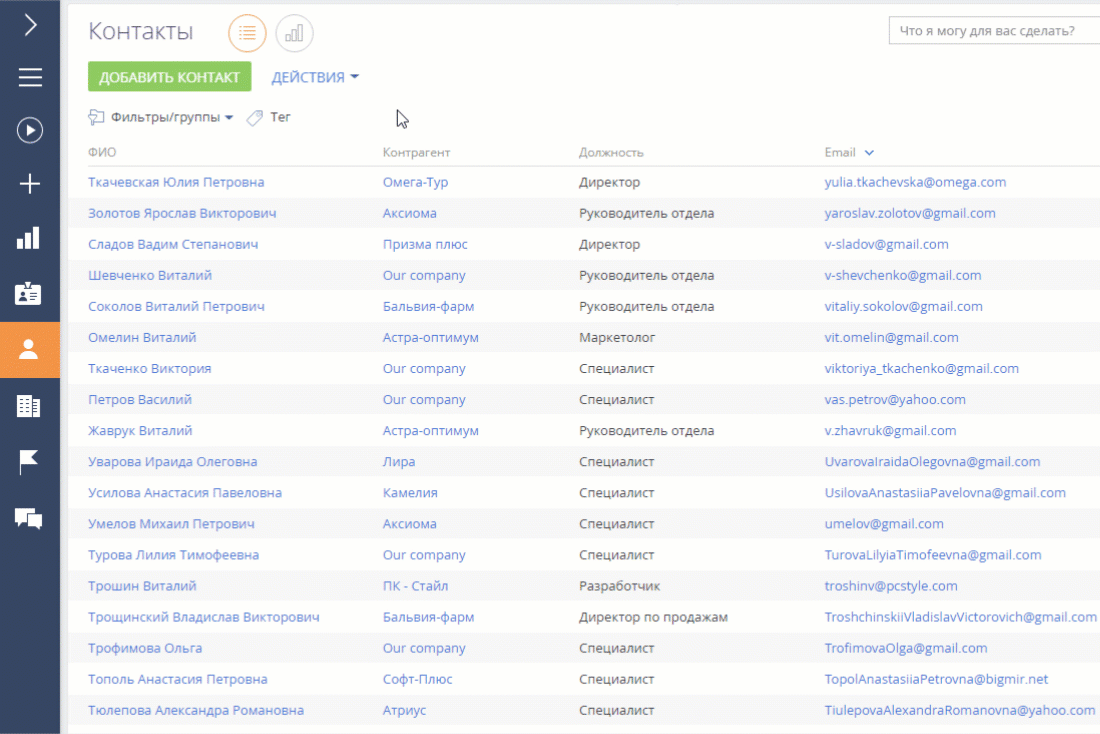Switch to list view of contacts

pos(247,33)
